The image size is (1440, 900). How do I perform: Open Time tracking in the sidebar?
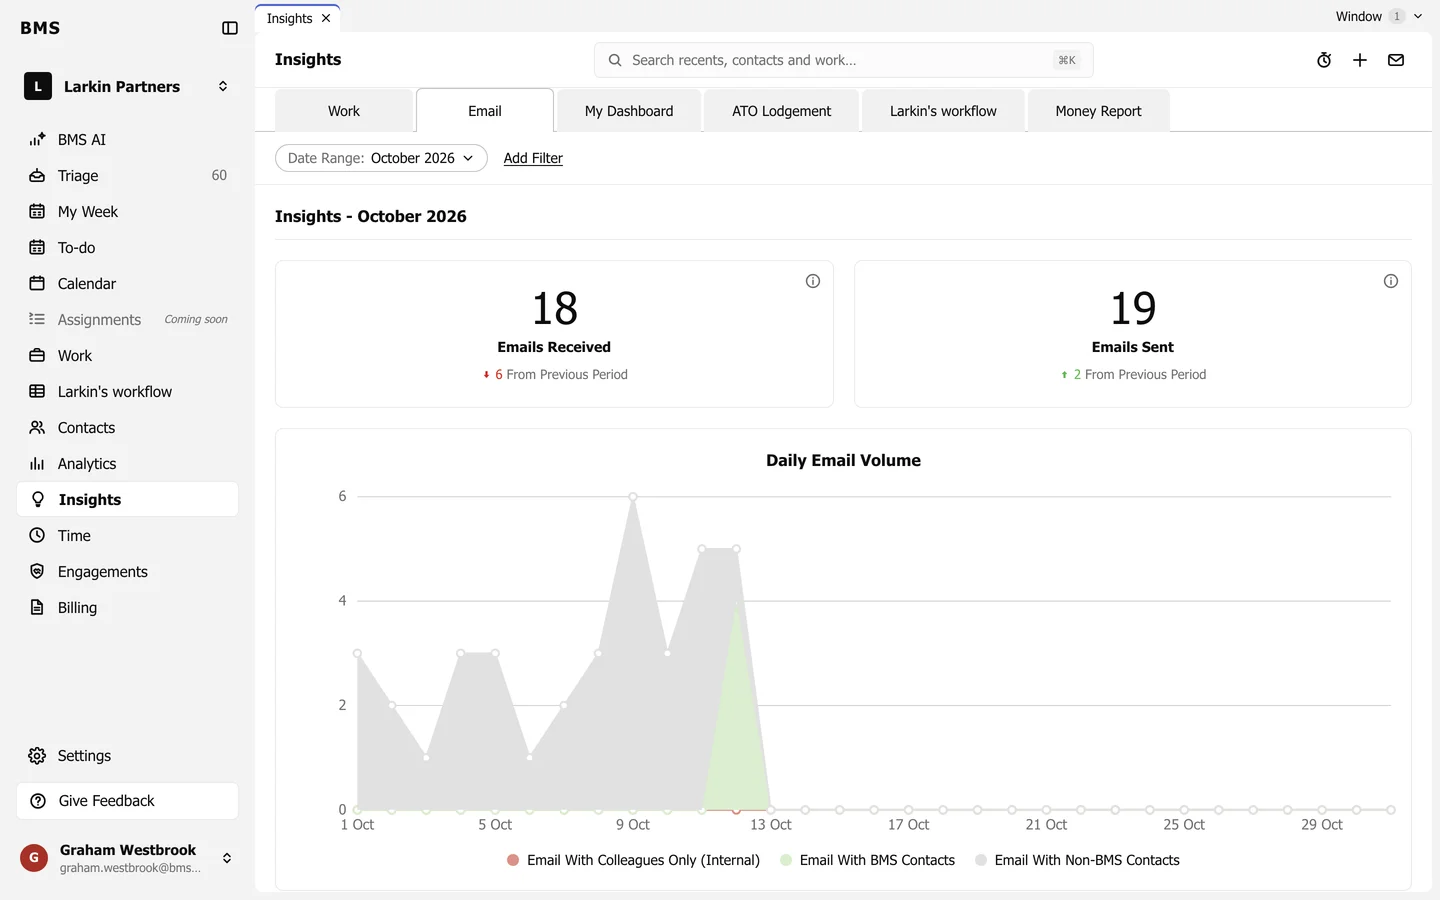(127, 536)
